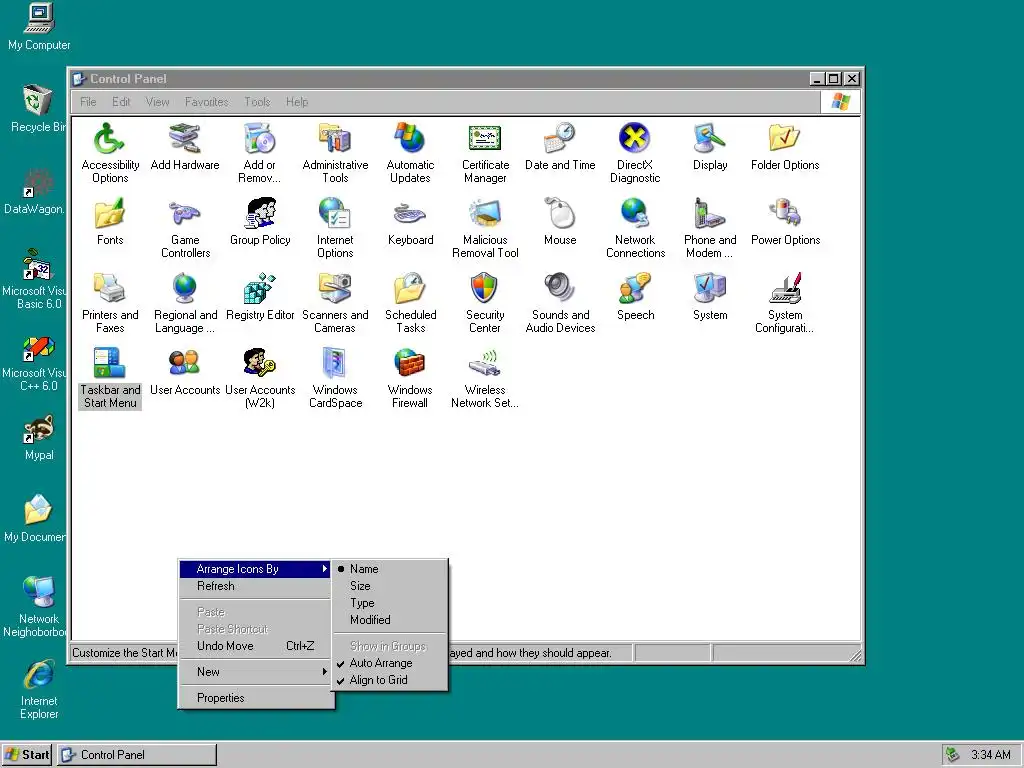Open Security Center icon
This screenshot has width=1024, height=768.
[485, 289]
